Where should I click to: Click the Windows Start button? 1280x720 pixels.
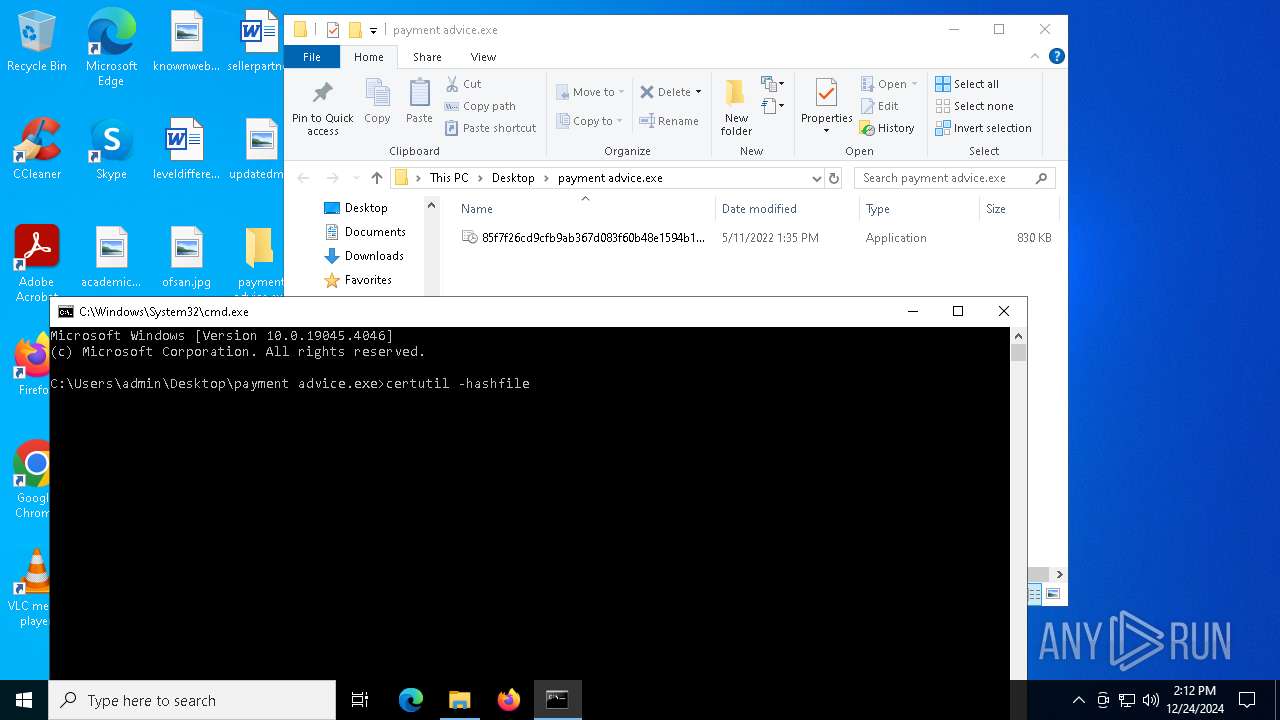[24, 700]
